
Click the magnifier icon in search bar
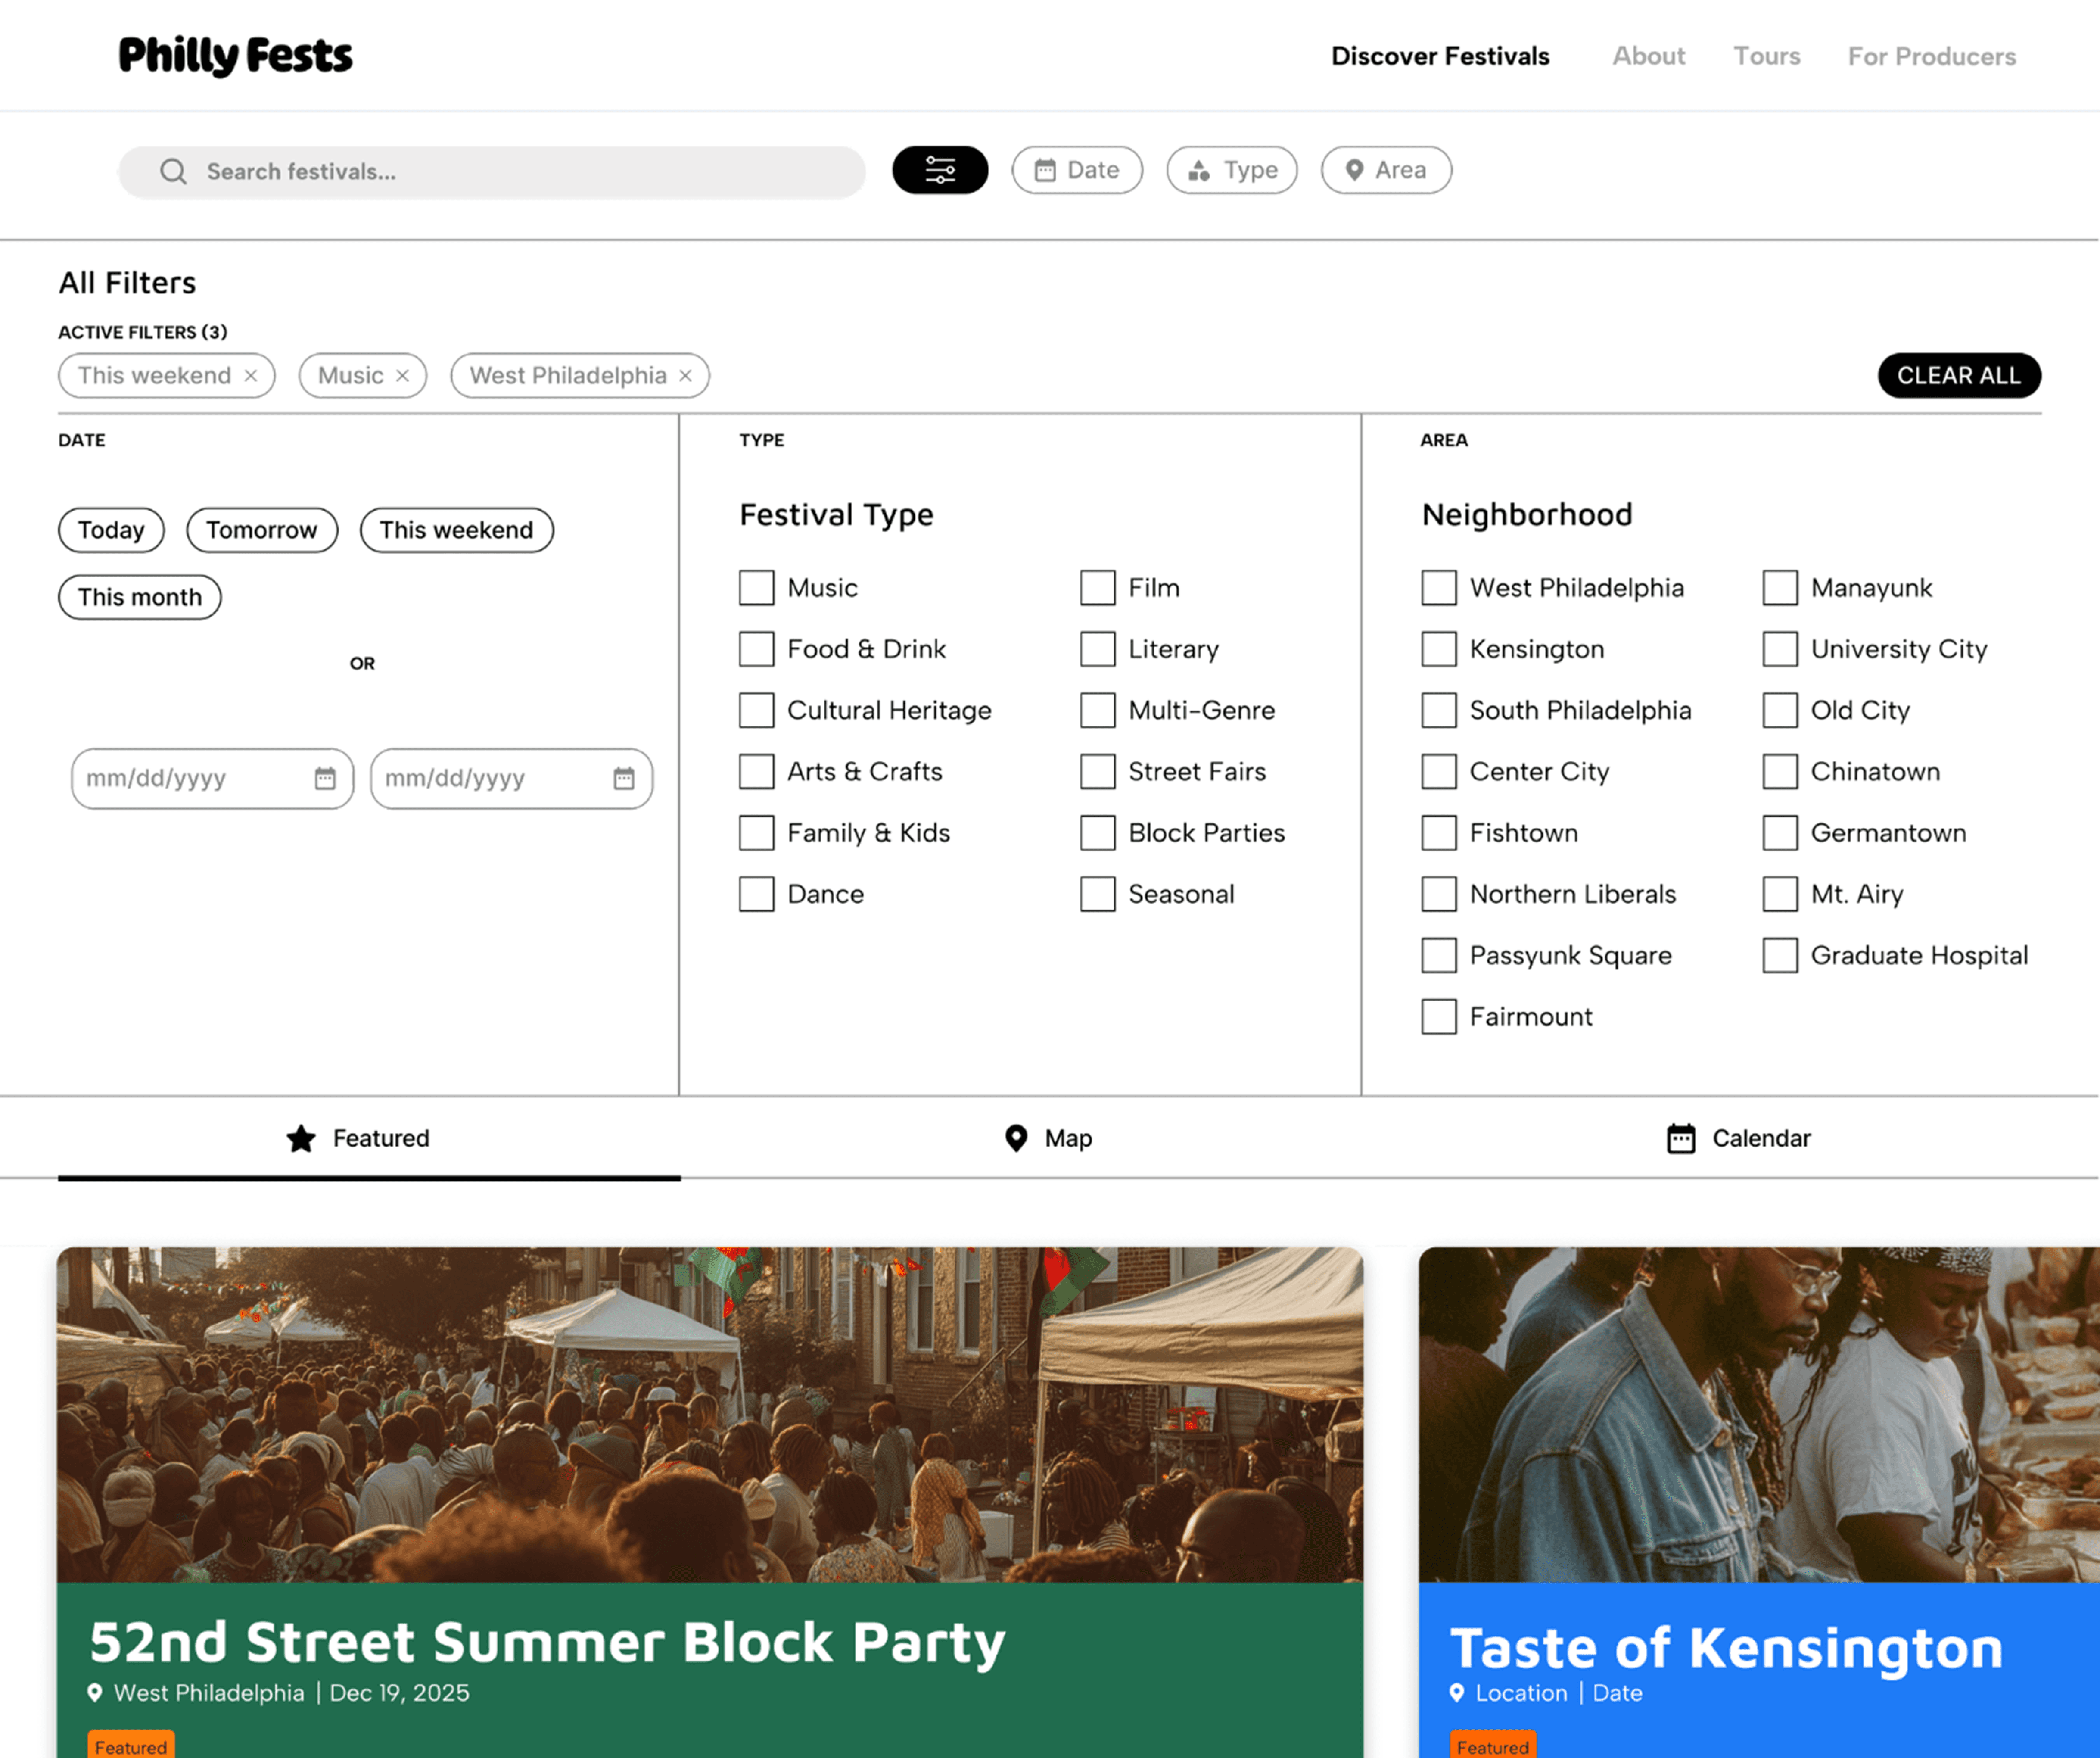pos(173,172)
